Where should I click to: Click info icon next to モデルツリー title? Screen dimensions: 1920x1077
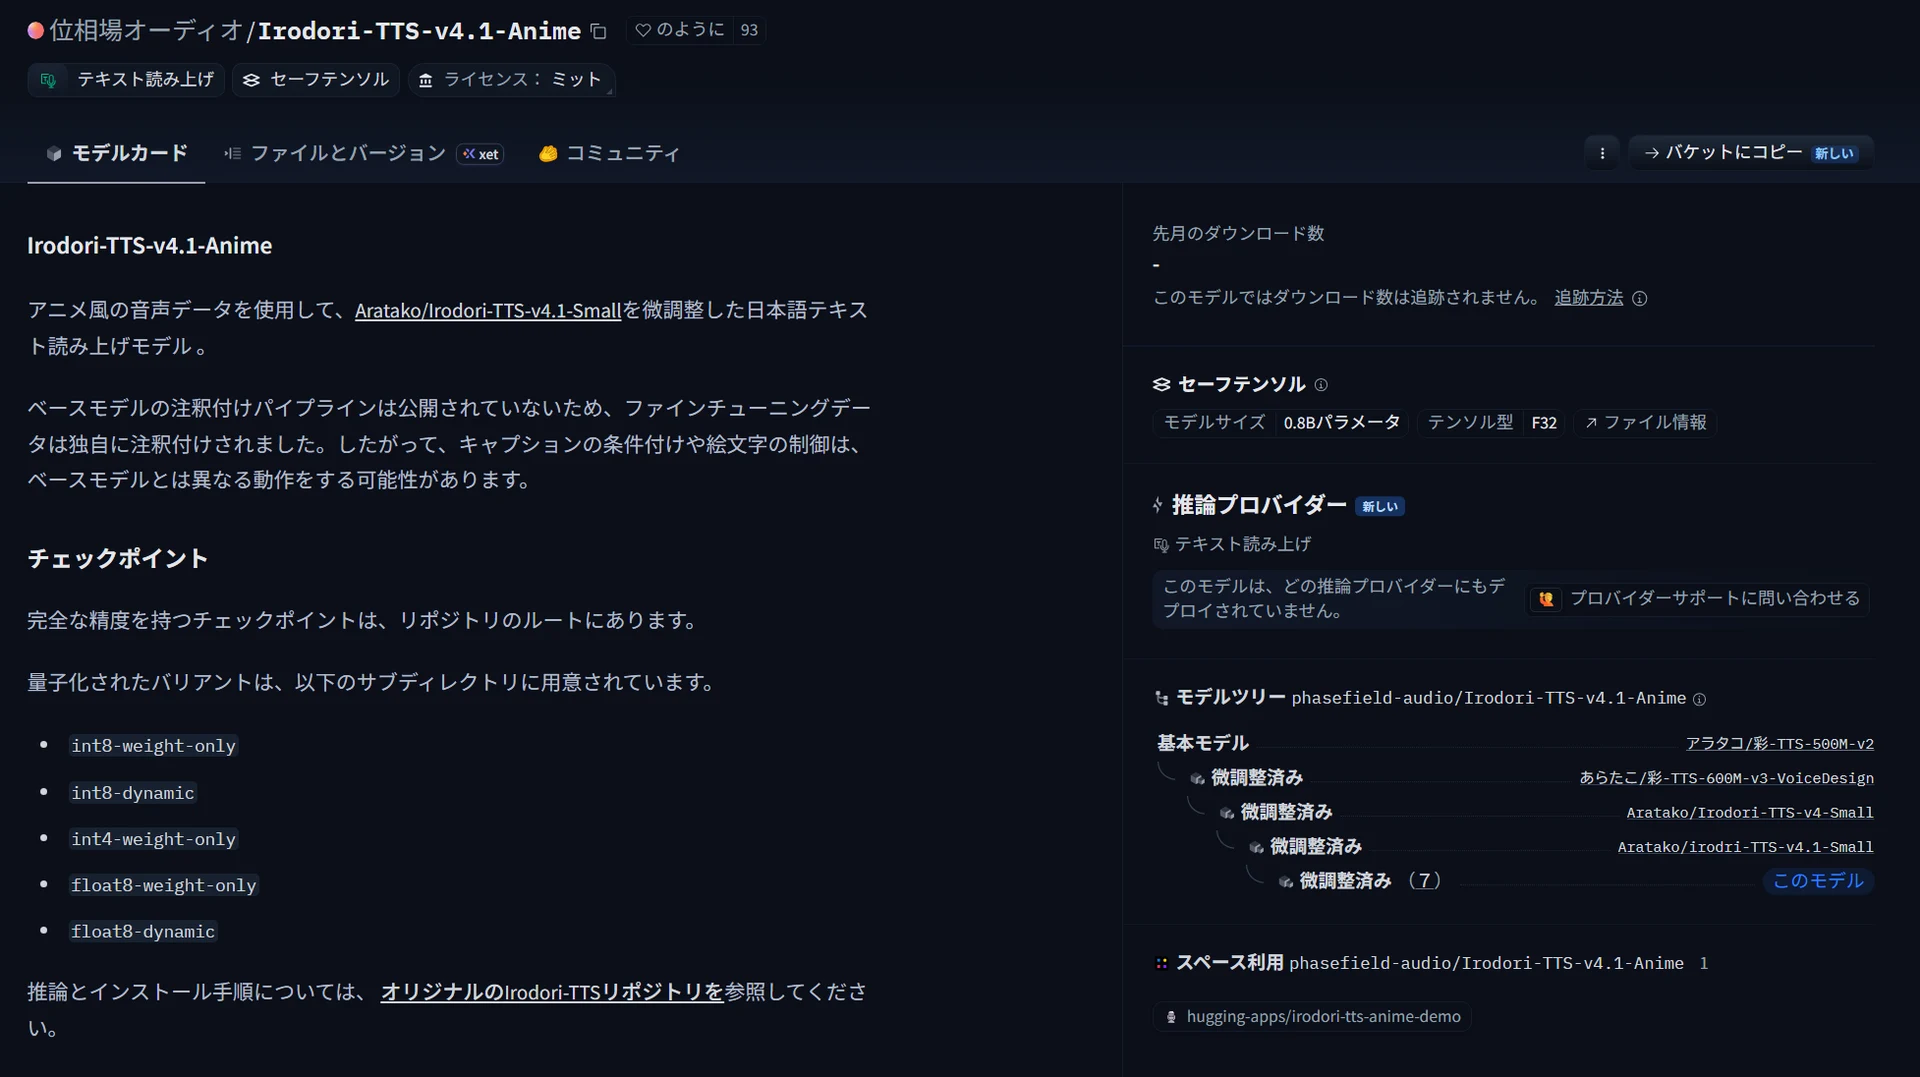[x=1699, y=699]
